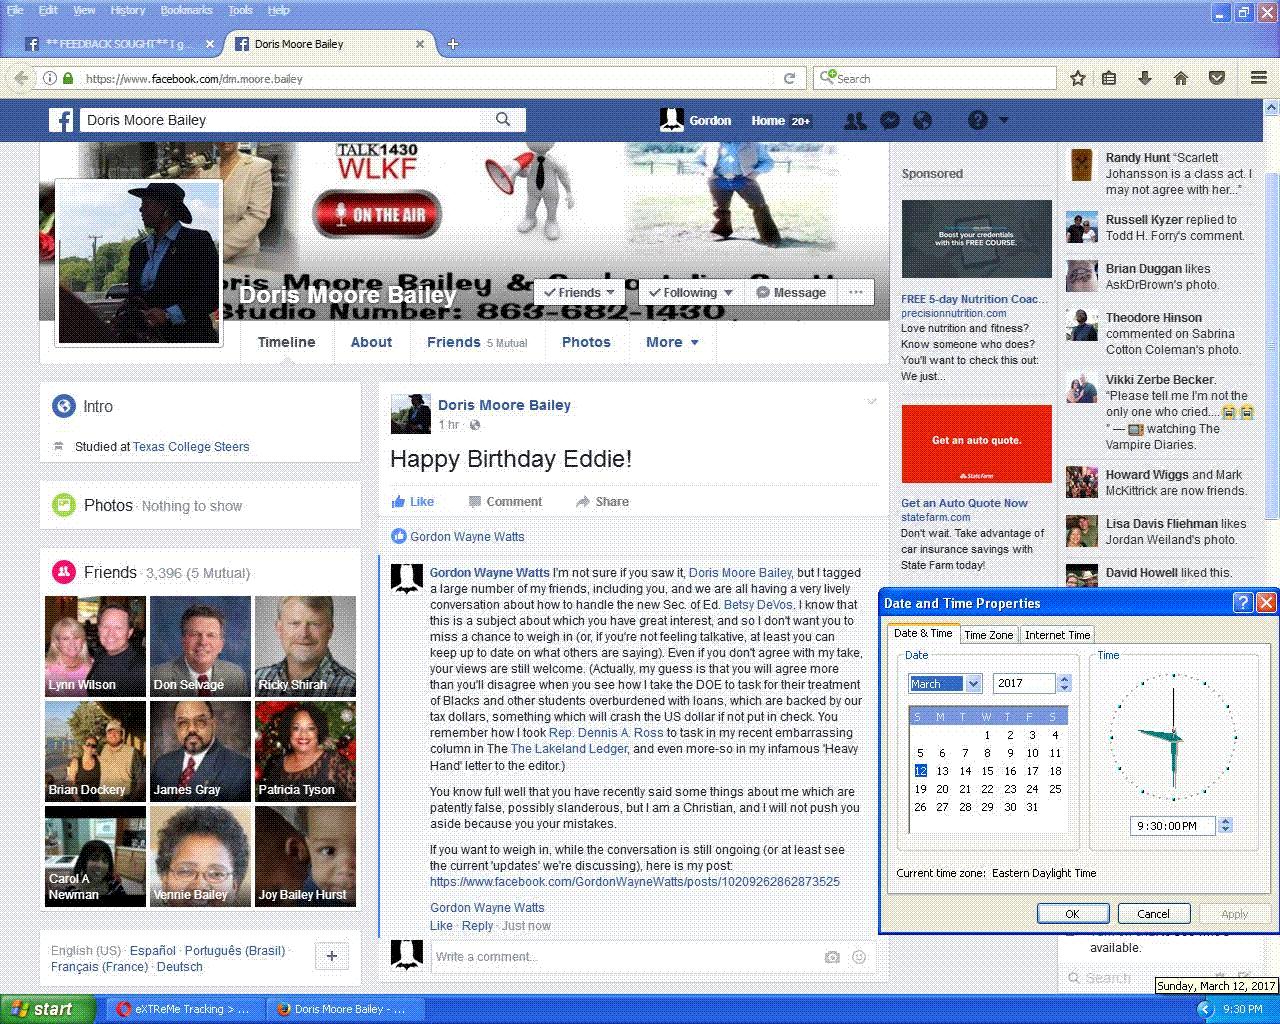The height and width of the screenshot is (1024, 1280).
Task: Click the Quick Help question mark icon
Action: (978, 121)
